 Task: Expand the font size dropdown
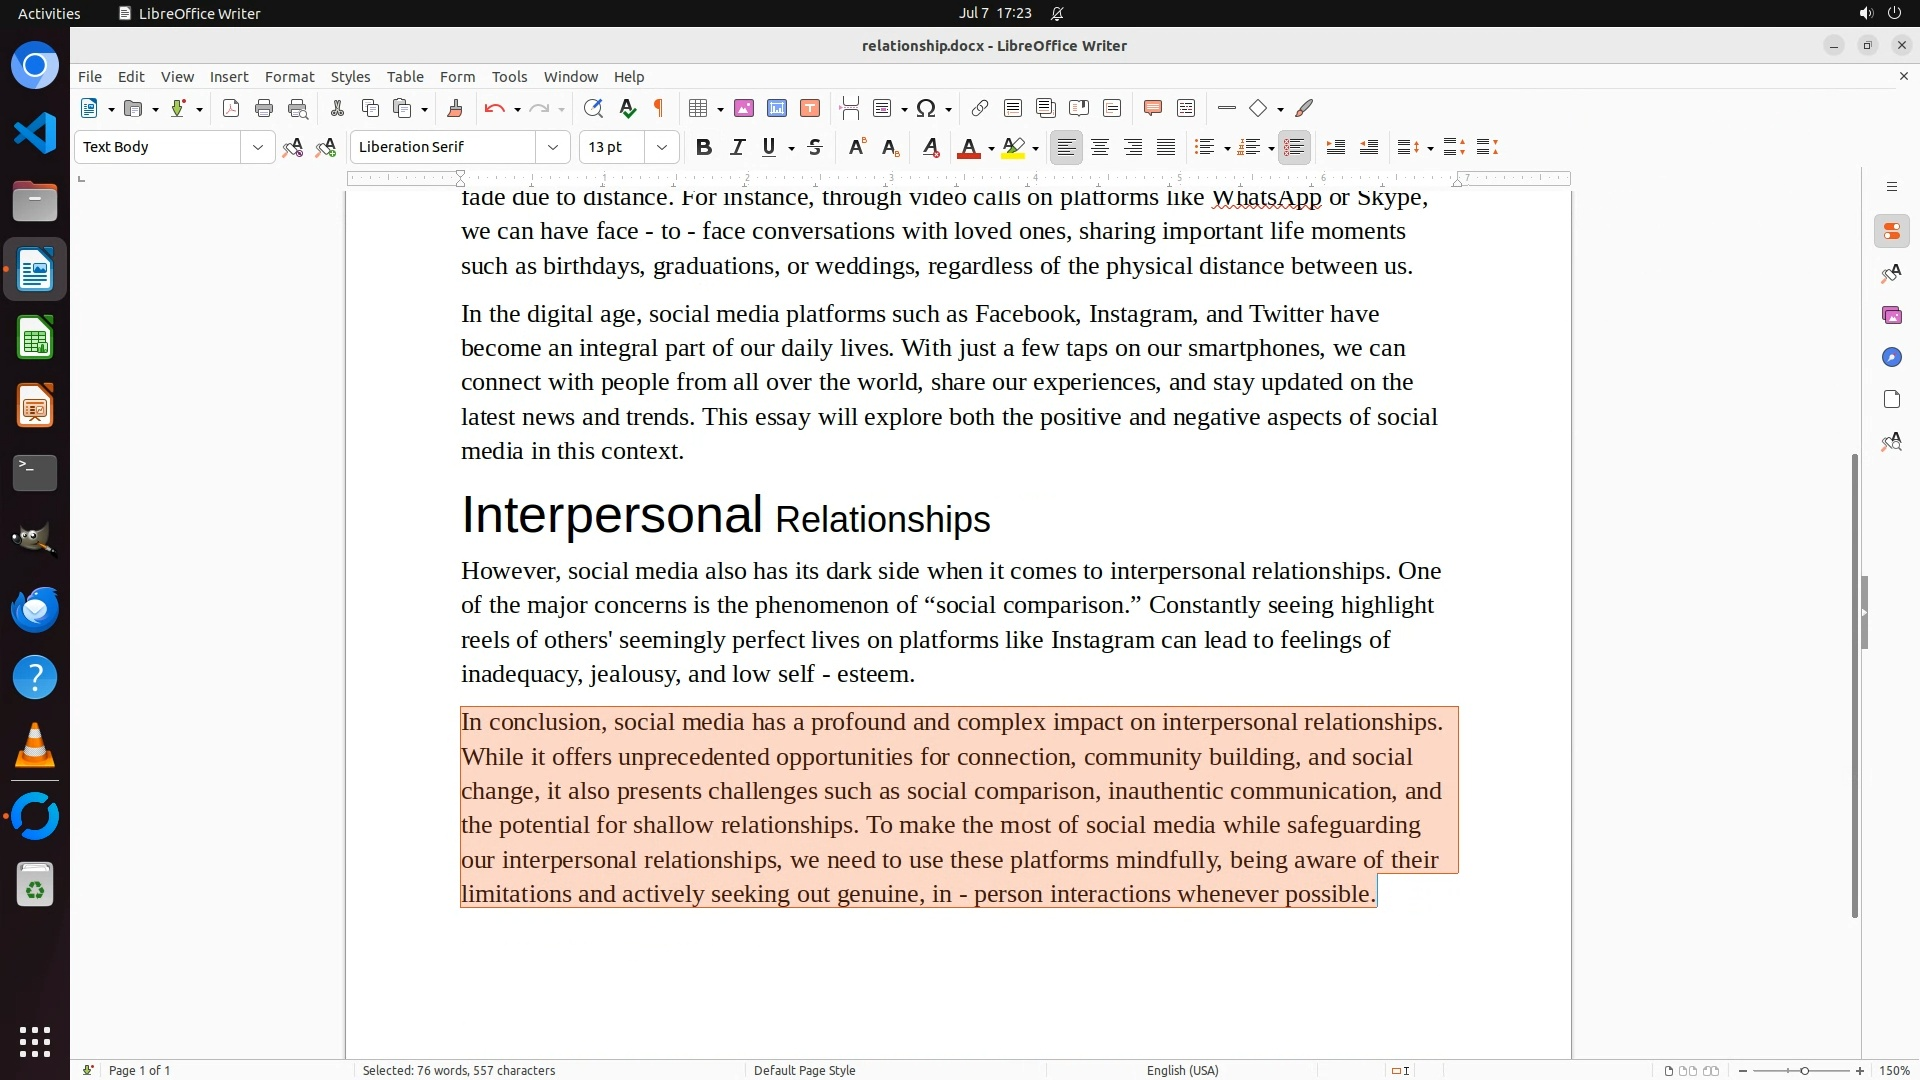tap(661, 147)
